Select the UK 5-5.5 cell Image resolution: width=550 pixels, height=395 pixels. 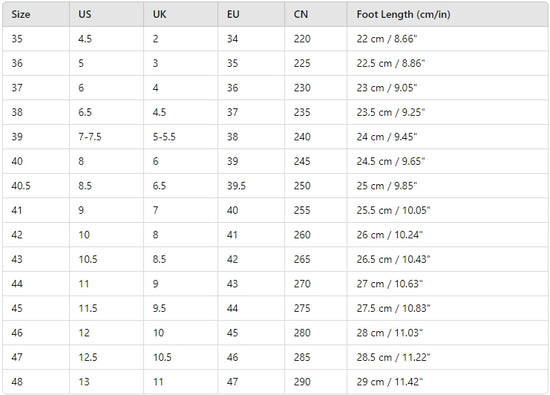(181, 137)
